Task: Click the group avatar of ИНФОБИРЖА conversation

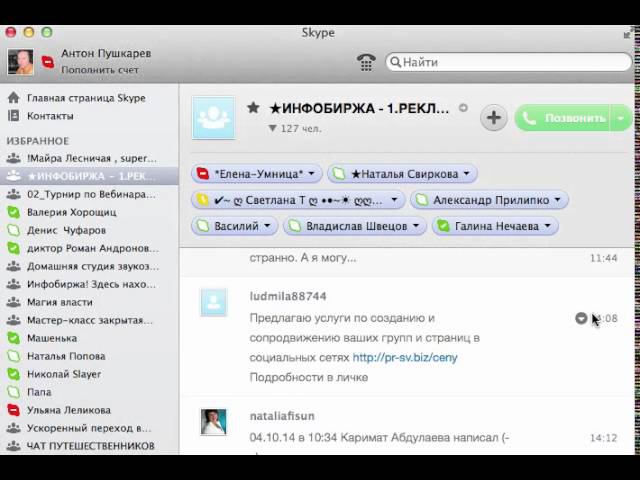Action: click(x=213, y=118)
